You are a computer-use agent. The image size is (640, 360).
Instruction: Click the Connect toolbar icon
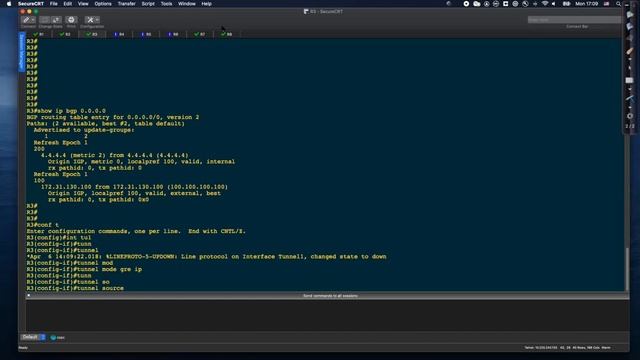point(27,20)
